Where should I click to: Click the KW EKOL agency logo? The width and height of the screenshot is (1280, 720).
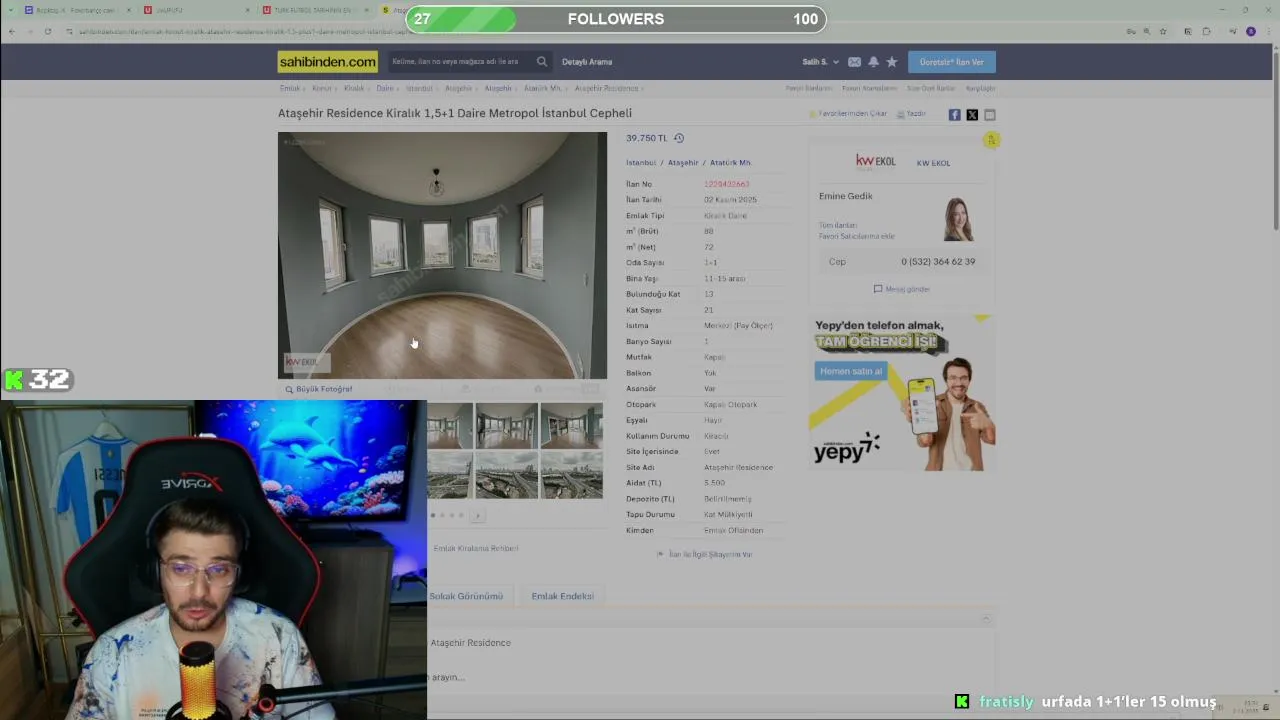pos(876,162)
